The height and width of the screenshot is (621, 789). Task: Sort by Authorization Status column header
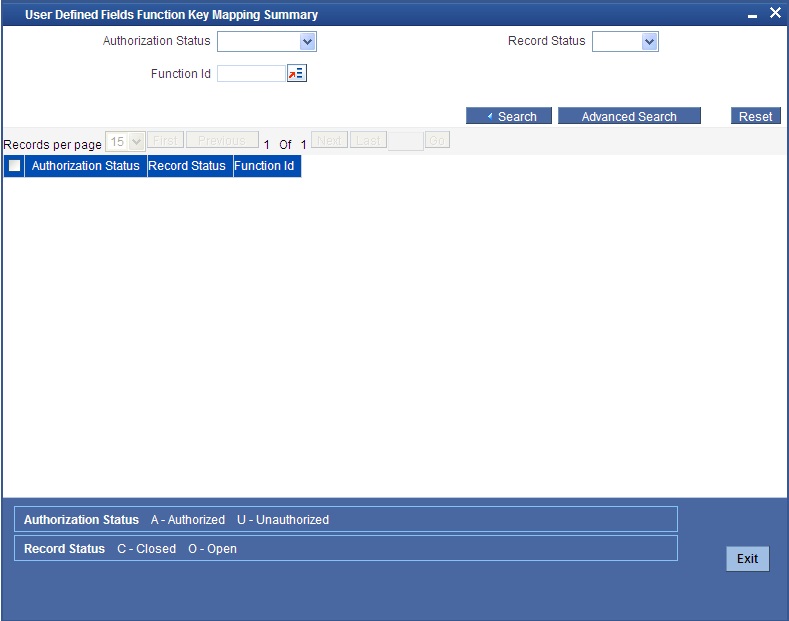[86, 166]
